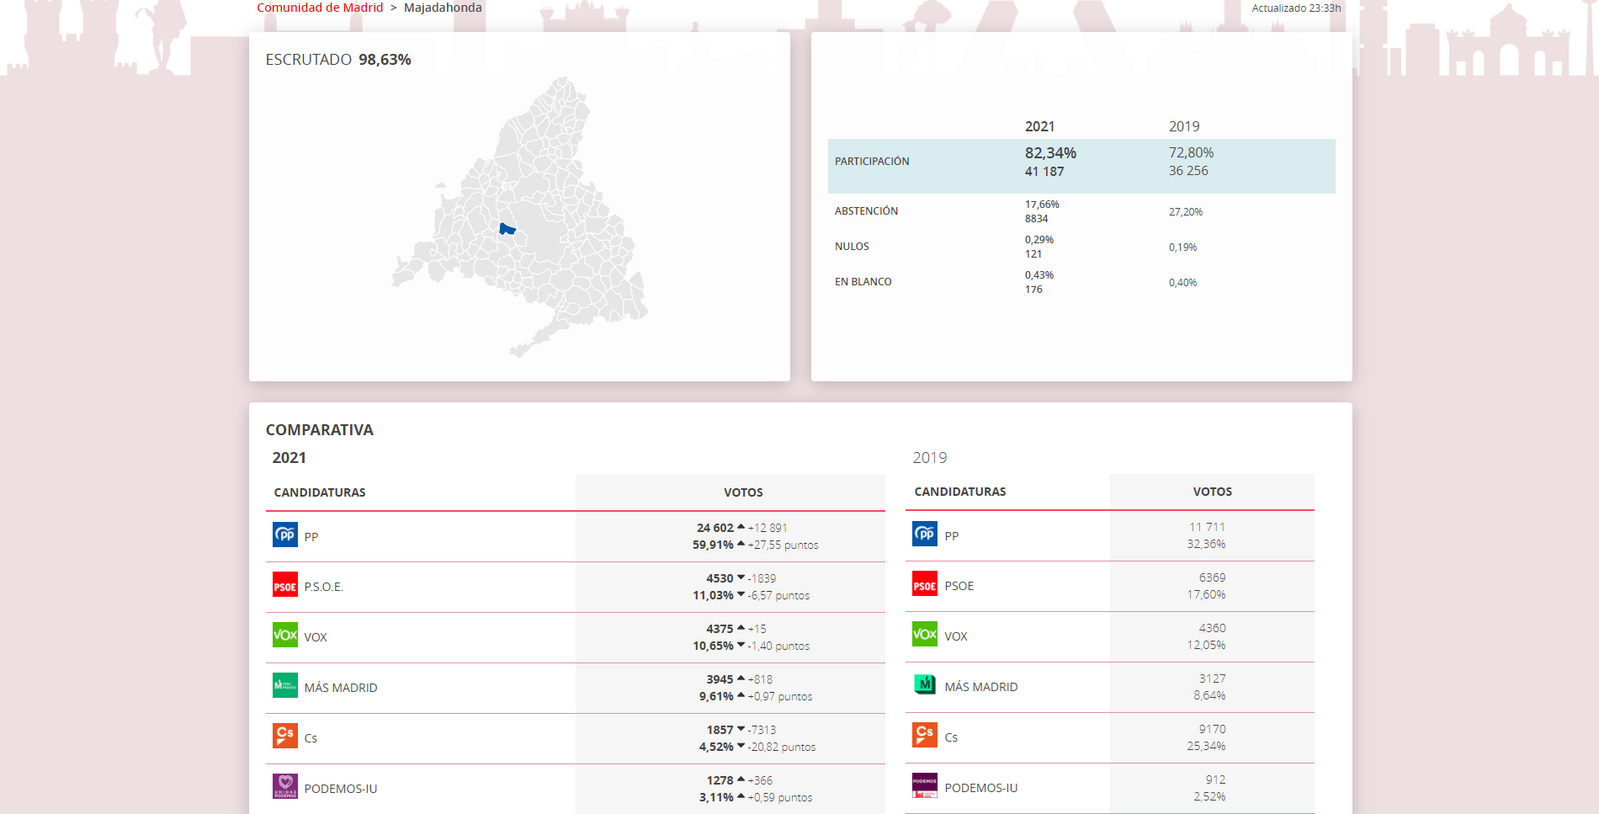Screen dimensions: 1599x814
Task: Click the 11 711 votes value for PP 2019
Action: click(x=1207, y=527)
